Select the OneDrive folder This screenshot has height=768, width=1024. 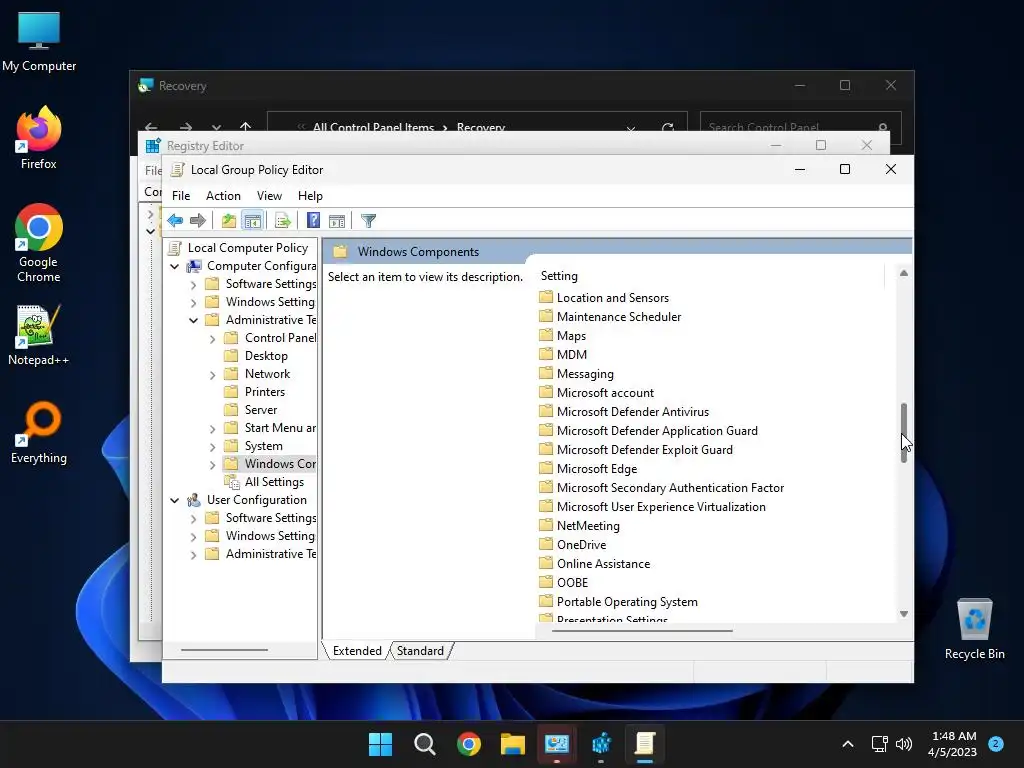(581, 545)
